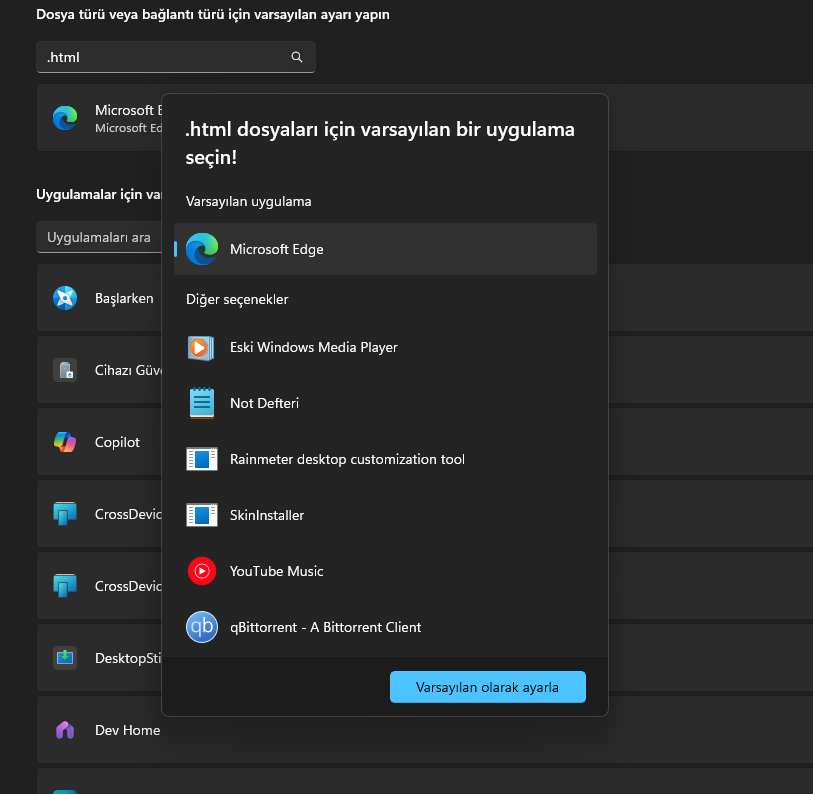Click the Dev Home app icon
Image resolution: width=813 pixels, height=794 pixels.
tap(65, 730)
